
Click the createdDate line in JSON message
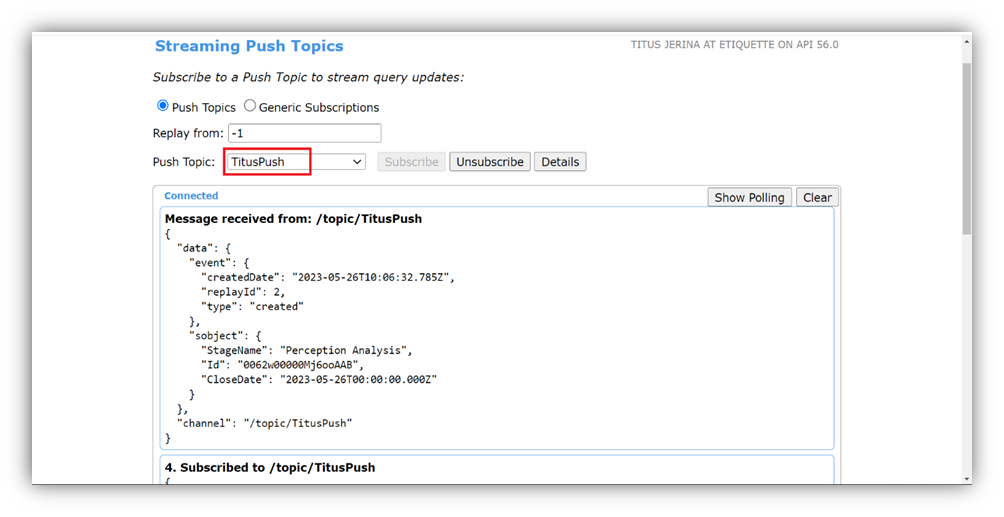[x=328, y=277]
